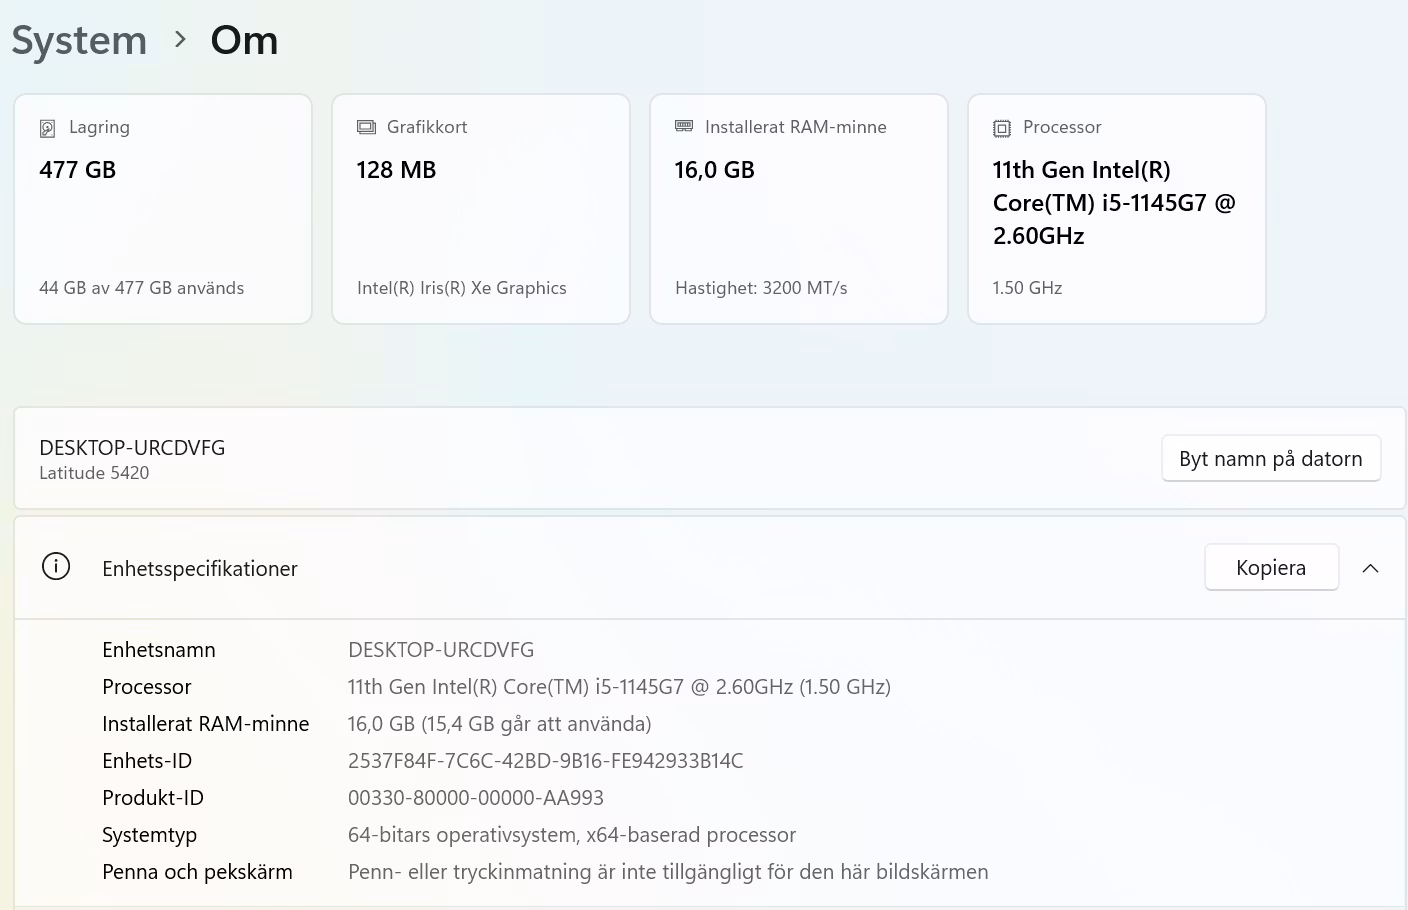This screenshot has height=910, width=1408.
Task: Click the Produkt-ID value 00330-80000-00000-AA993
Action: (x=476, y=798)
